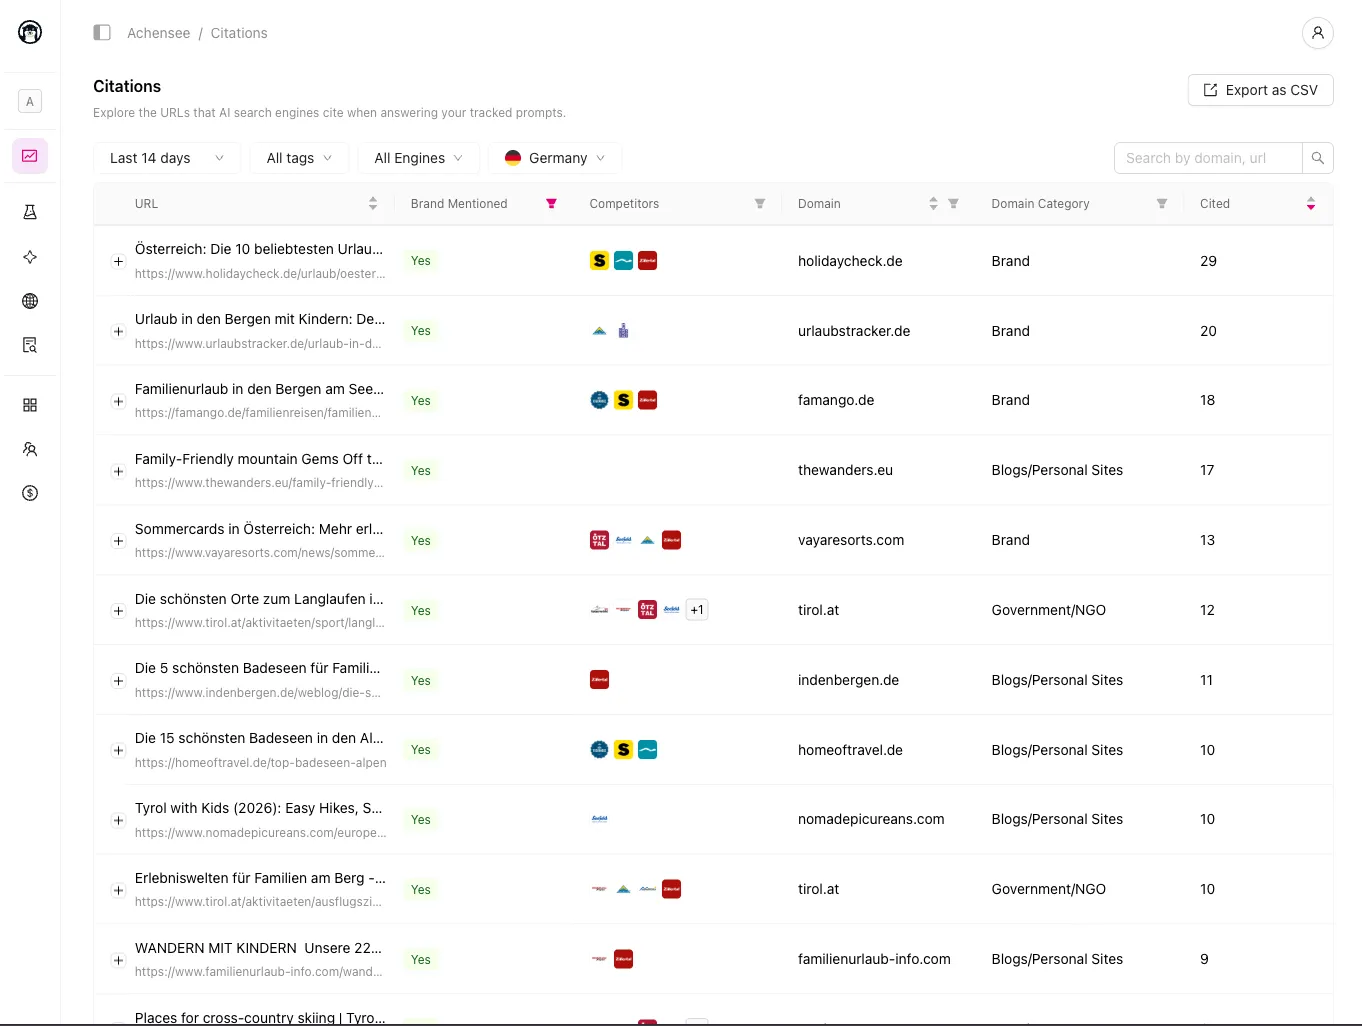Click the sidebar toggle panel icon

pos(102,33)
